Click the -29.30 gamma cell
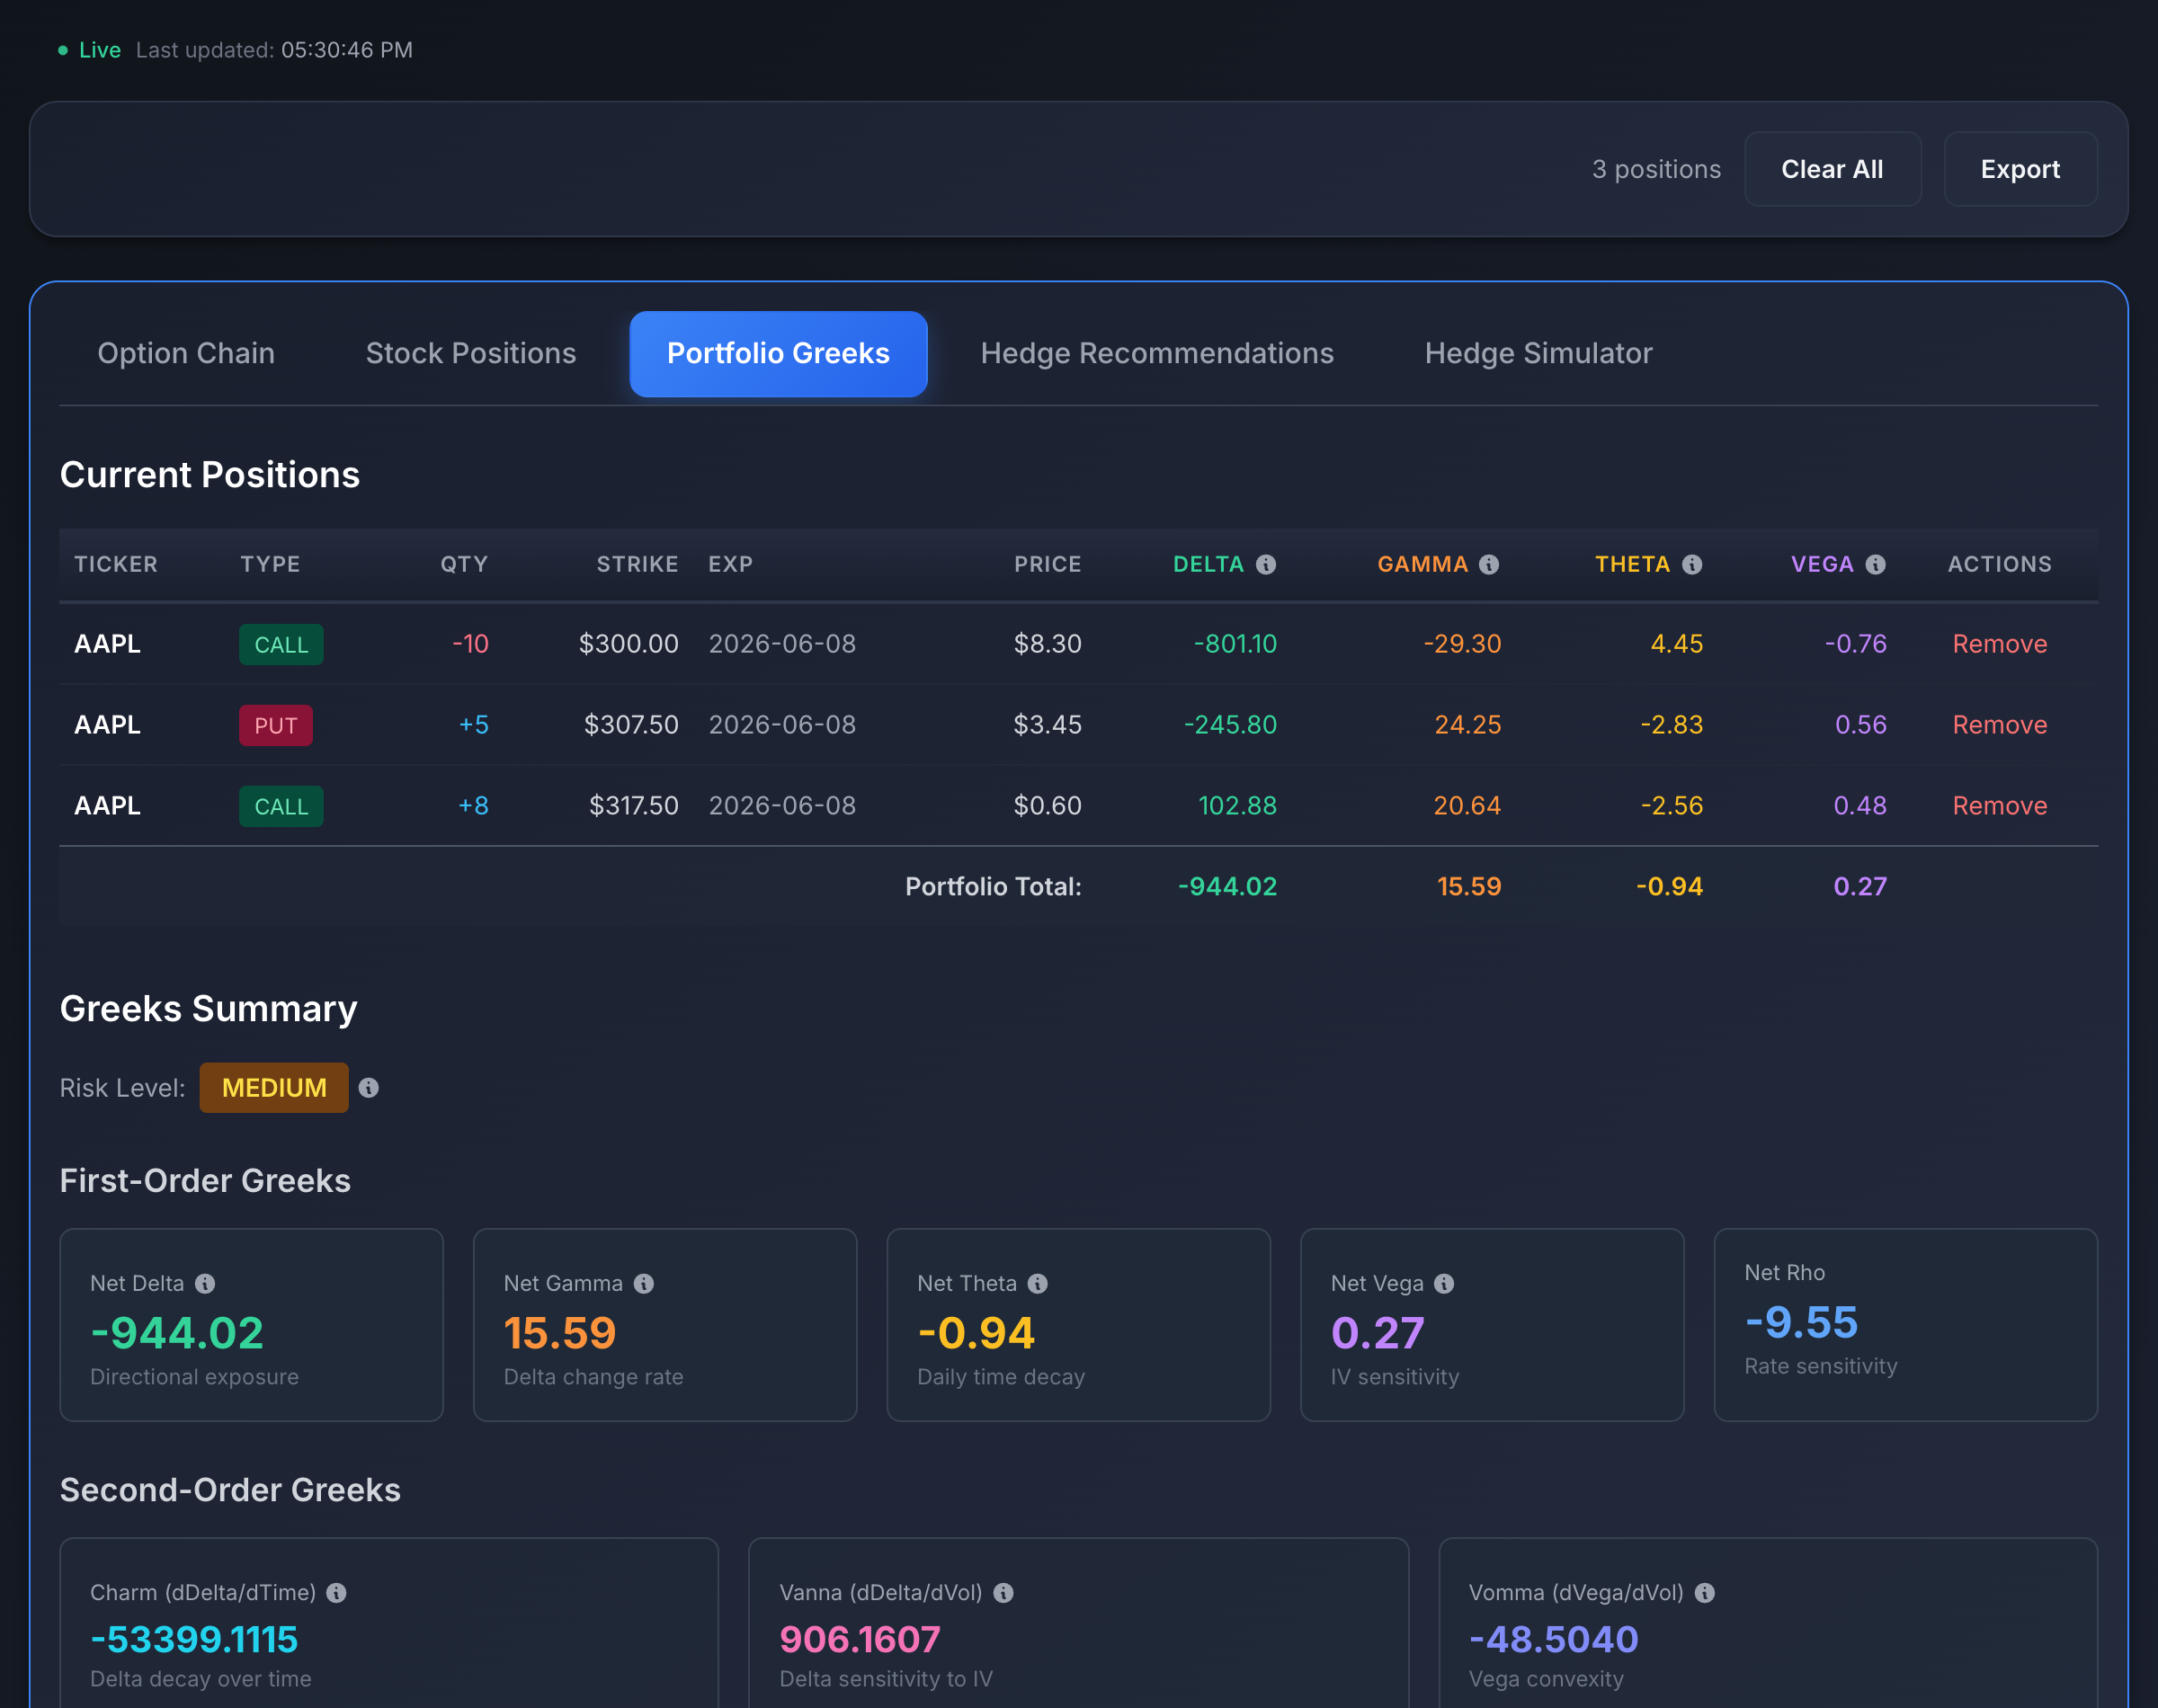 pyautogui.click(x=1462, y=644)
